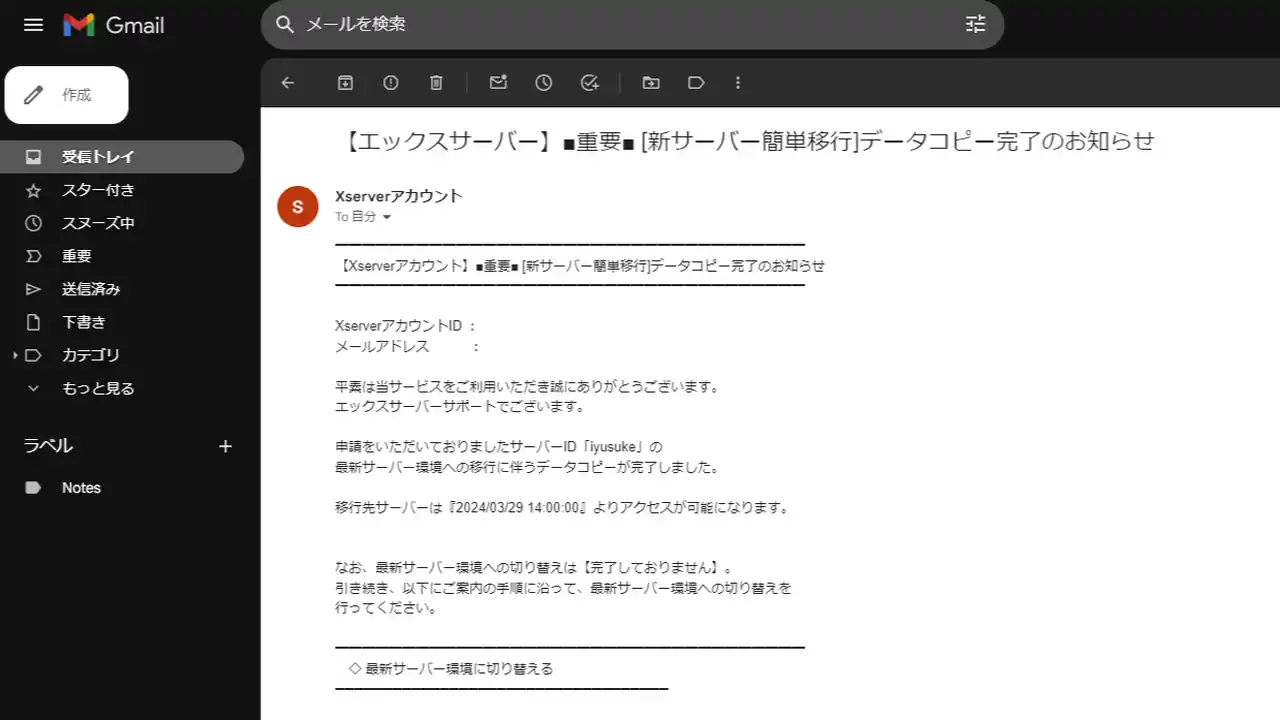Click the 2024/03/29 14:00:00 date text
Image resolution: width=1280 pixels, height=720 pixels.
pyautogui.click(x=518, y=507)
